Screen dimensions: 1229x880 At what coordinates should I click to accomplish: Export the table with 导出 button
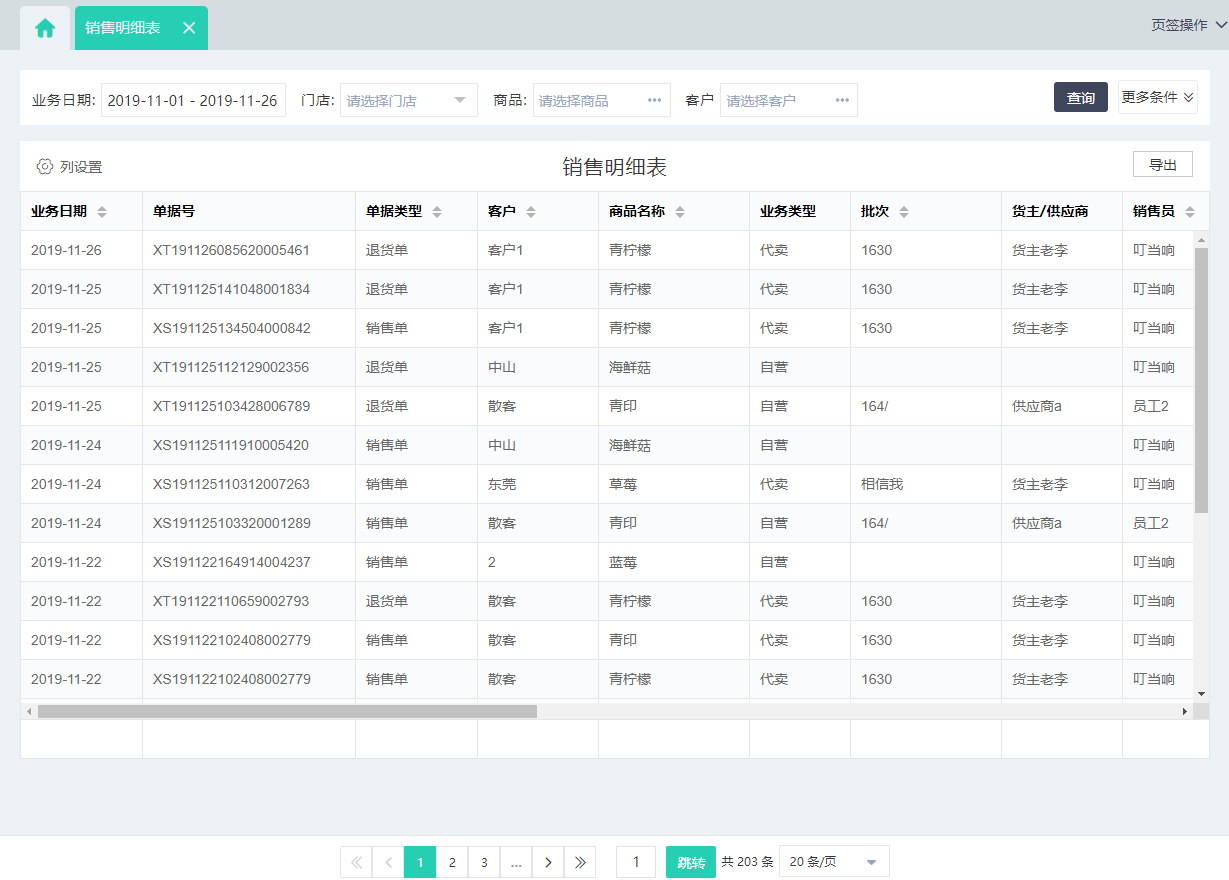click(x=1163, y=165)
